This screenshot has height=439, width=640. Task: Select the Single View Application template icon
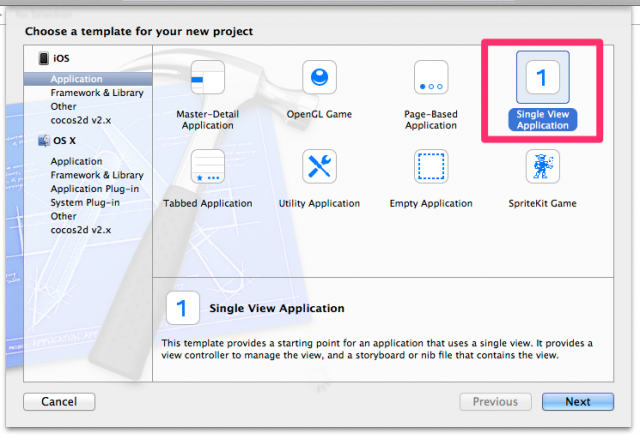pos(542,78)
